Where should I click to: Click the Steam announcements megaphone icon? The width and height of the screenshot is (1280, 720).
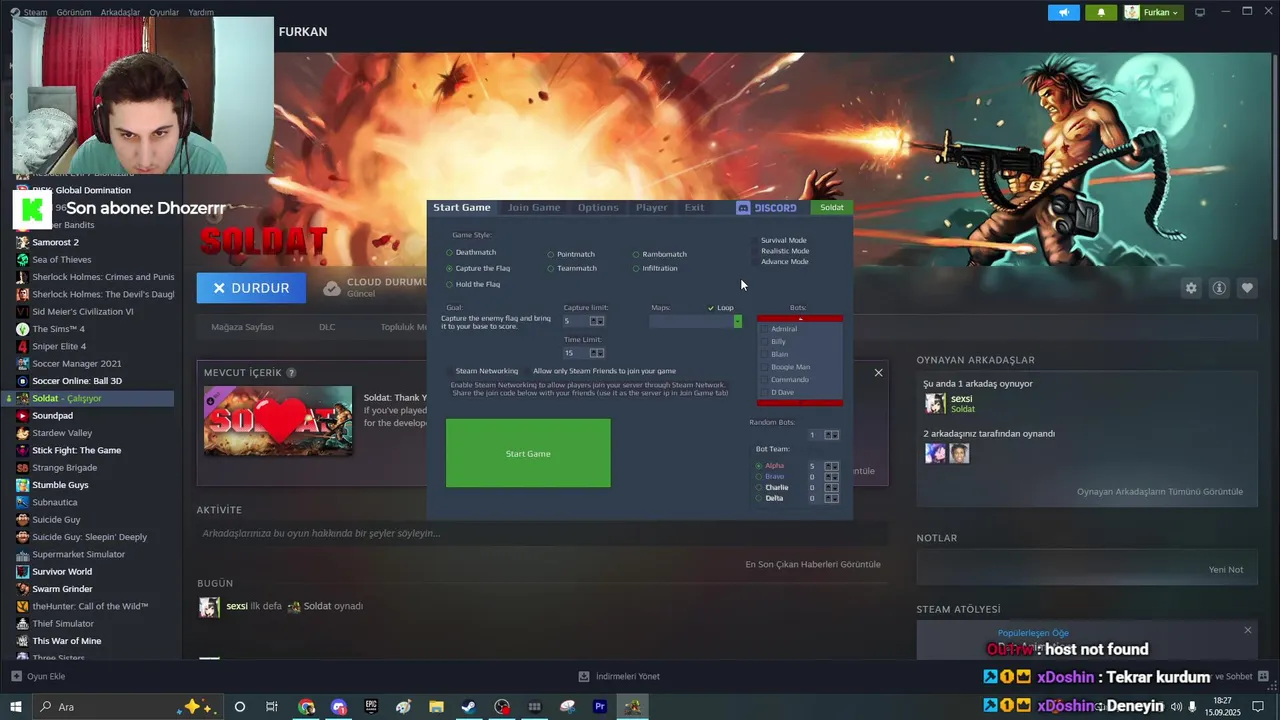(x=1064, y=12)
